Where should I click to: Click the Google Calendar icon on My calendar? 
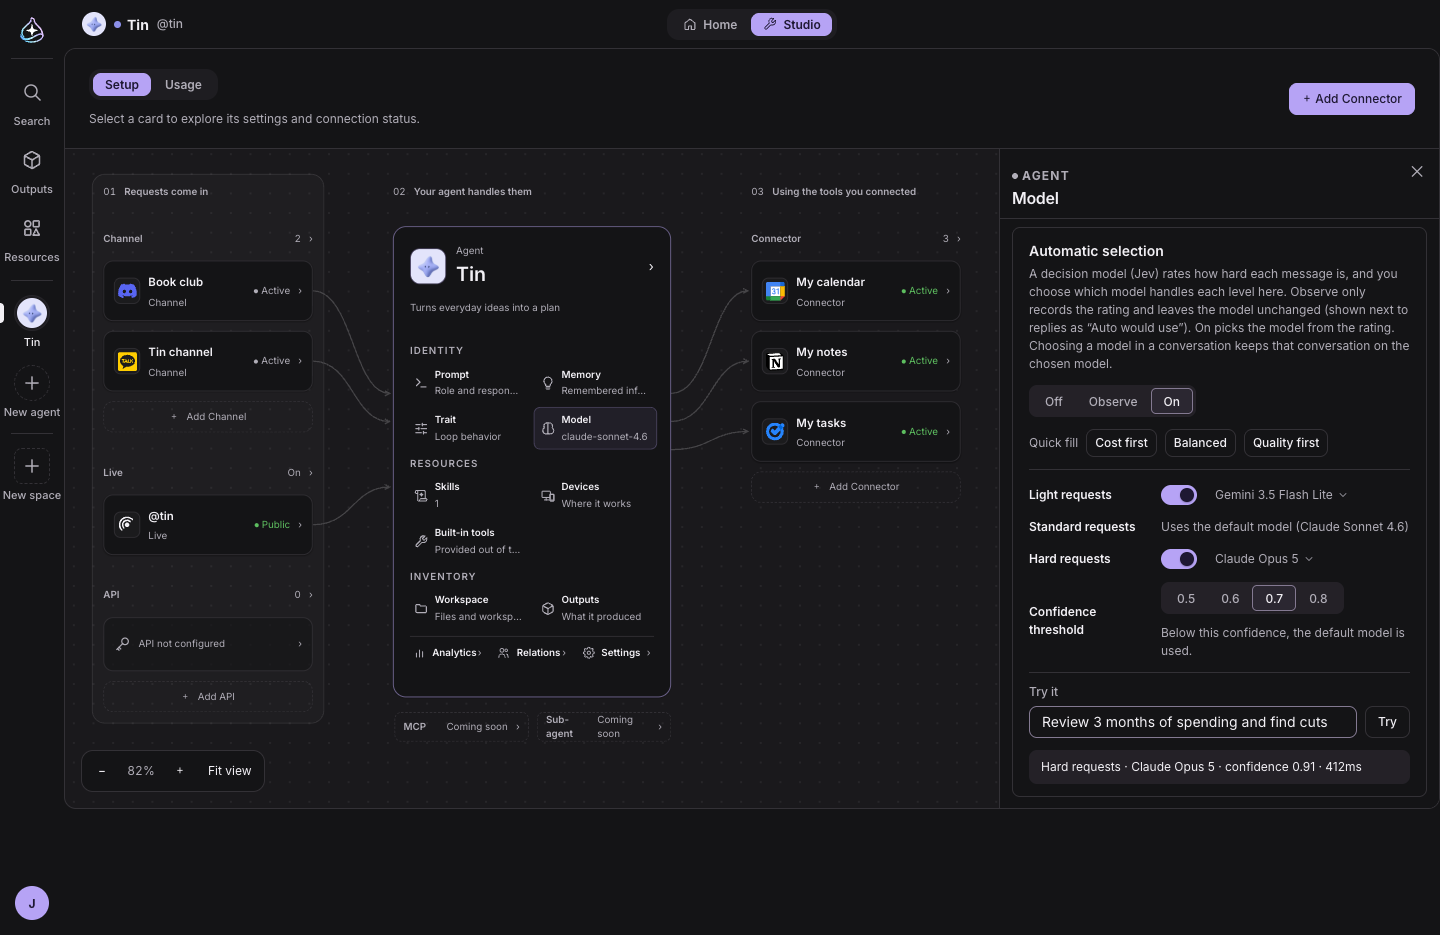tap(775, 291)
